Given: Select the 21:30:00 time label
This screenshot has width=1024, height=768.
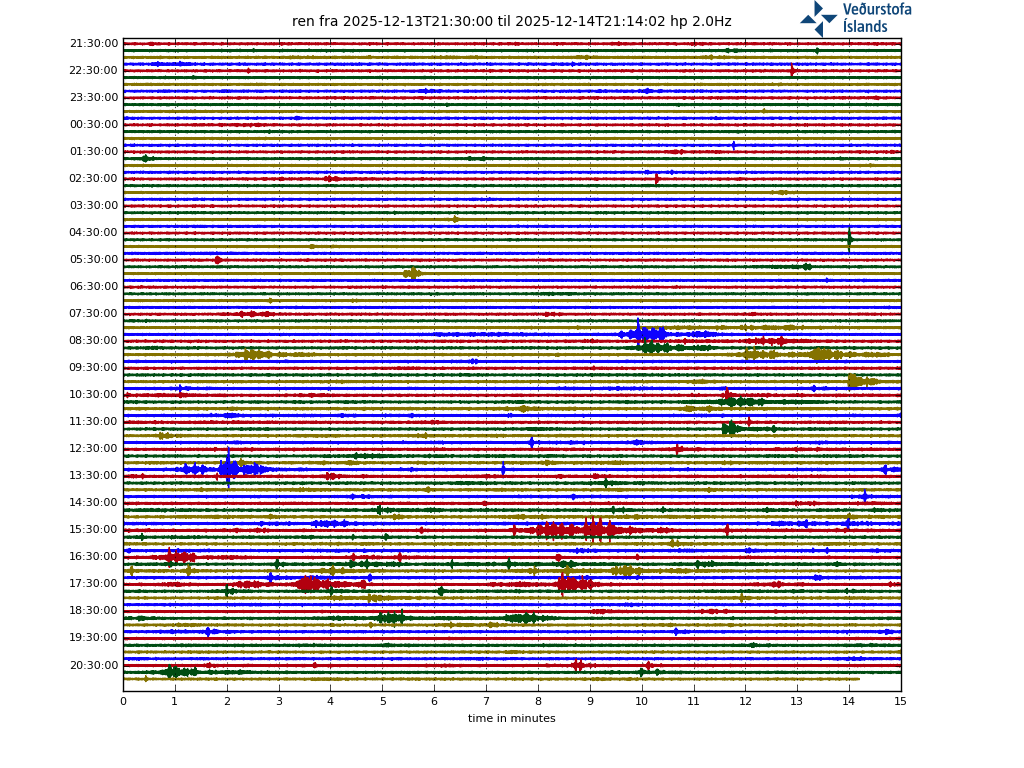Looking at the screenshot, I should click(x=94, y=44).
